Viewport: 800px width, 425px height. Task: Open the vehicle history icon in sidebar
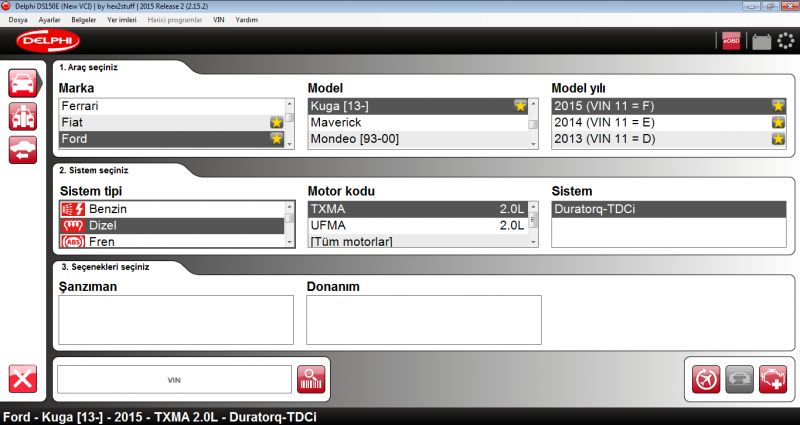pyautogui.click(x=22, y=149)
